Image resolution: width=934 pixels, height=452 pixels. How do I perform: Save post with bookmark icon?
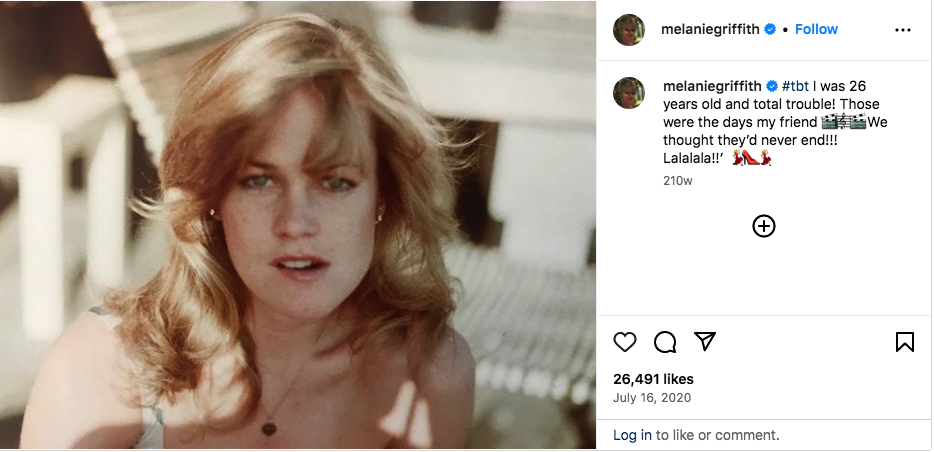905,342
